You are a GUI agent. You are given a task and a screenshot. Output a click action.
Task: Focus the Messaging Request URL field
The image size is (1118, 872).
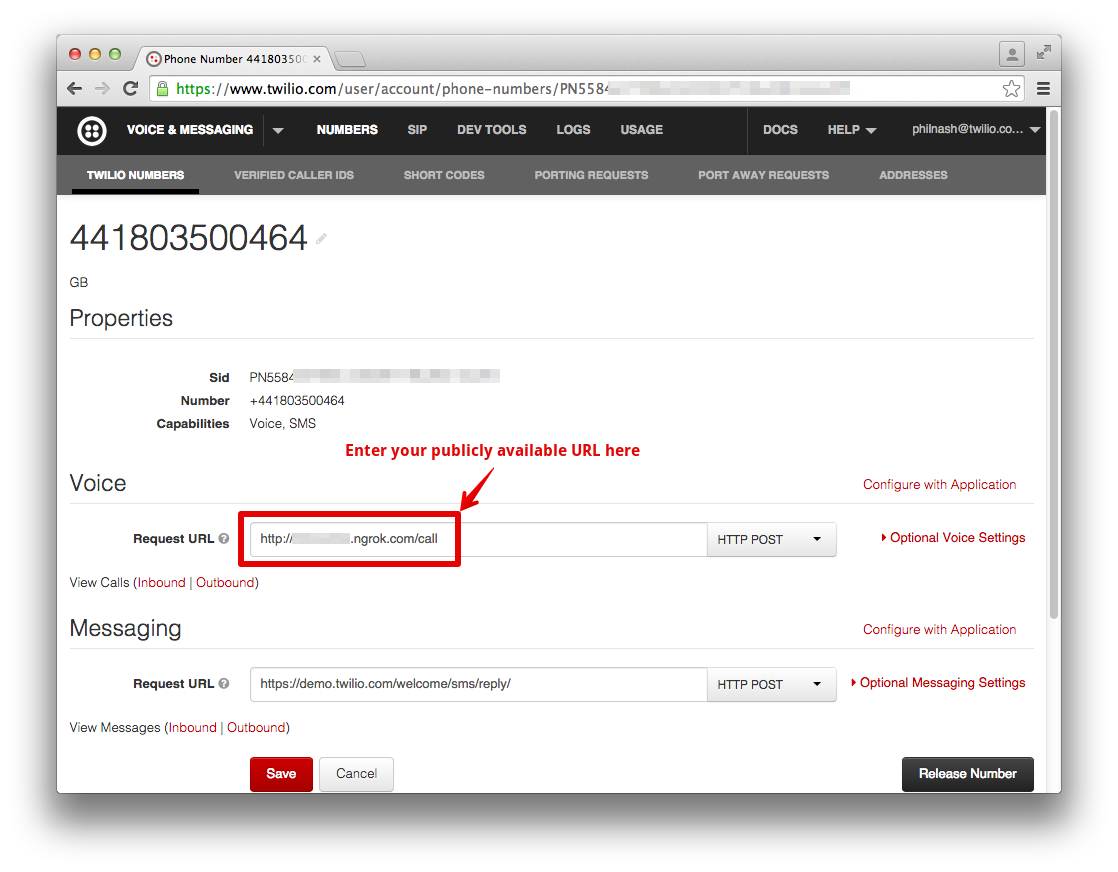point(478,684)
